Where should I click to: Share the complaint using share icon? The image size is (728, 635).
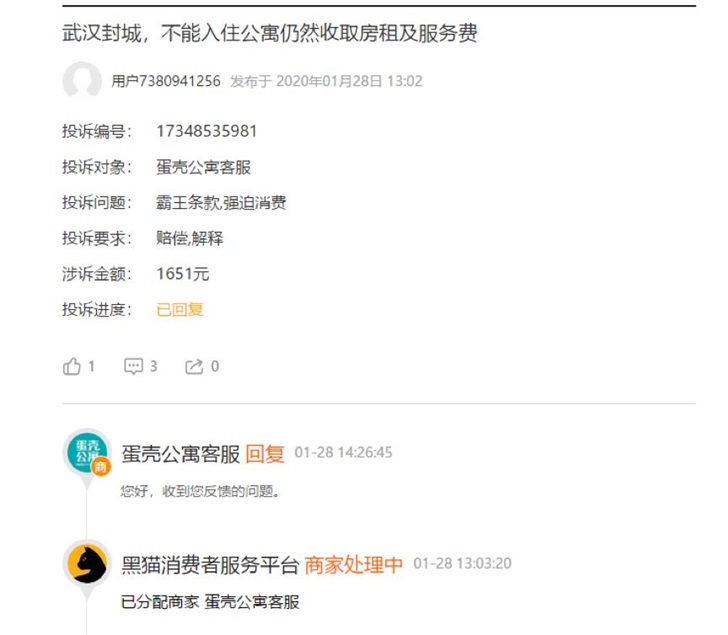194,366
